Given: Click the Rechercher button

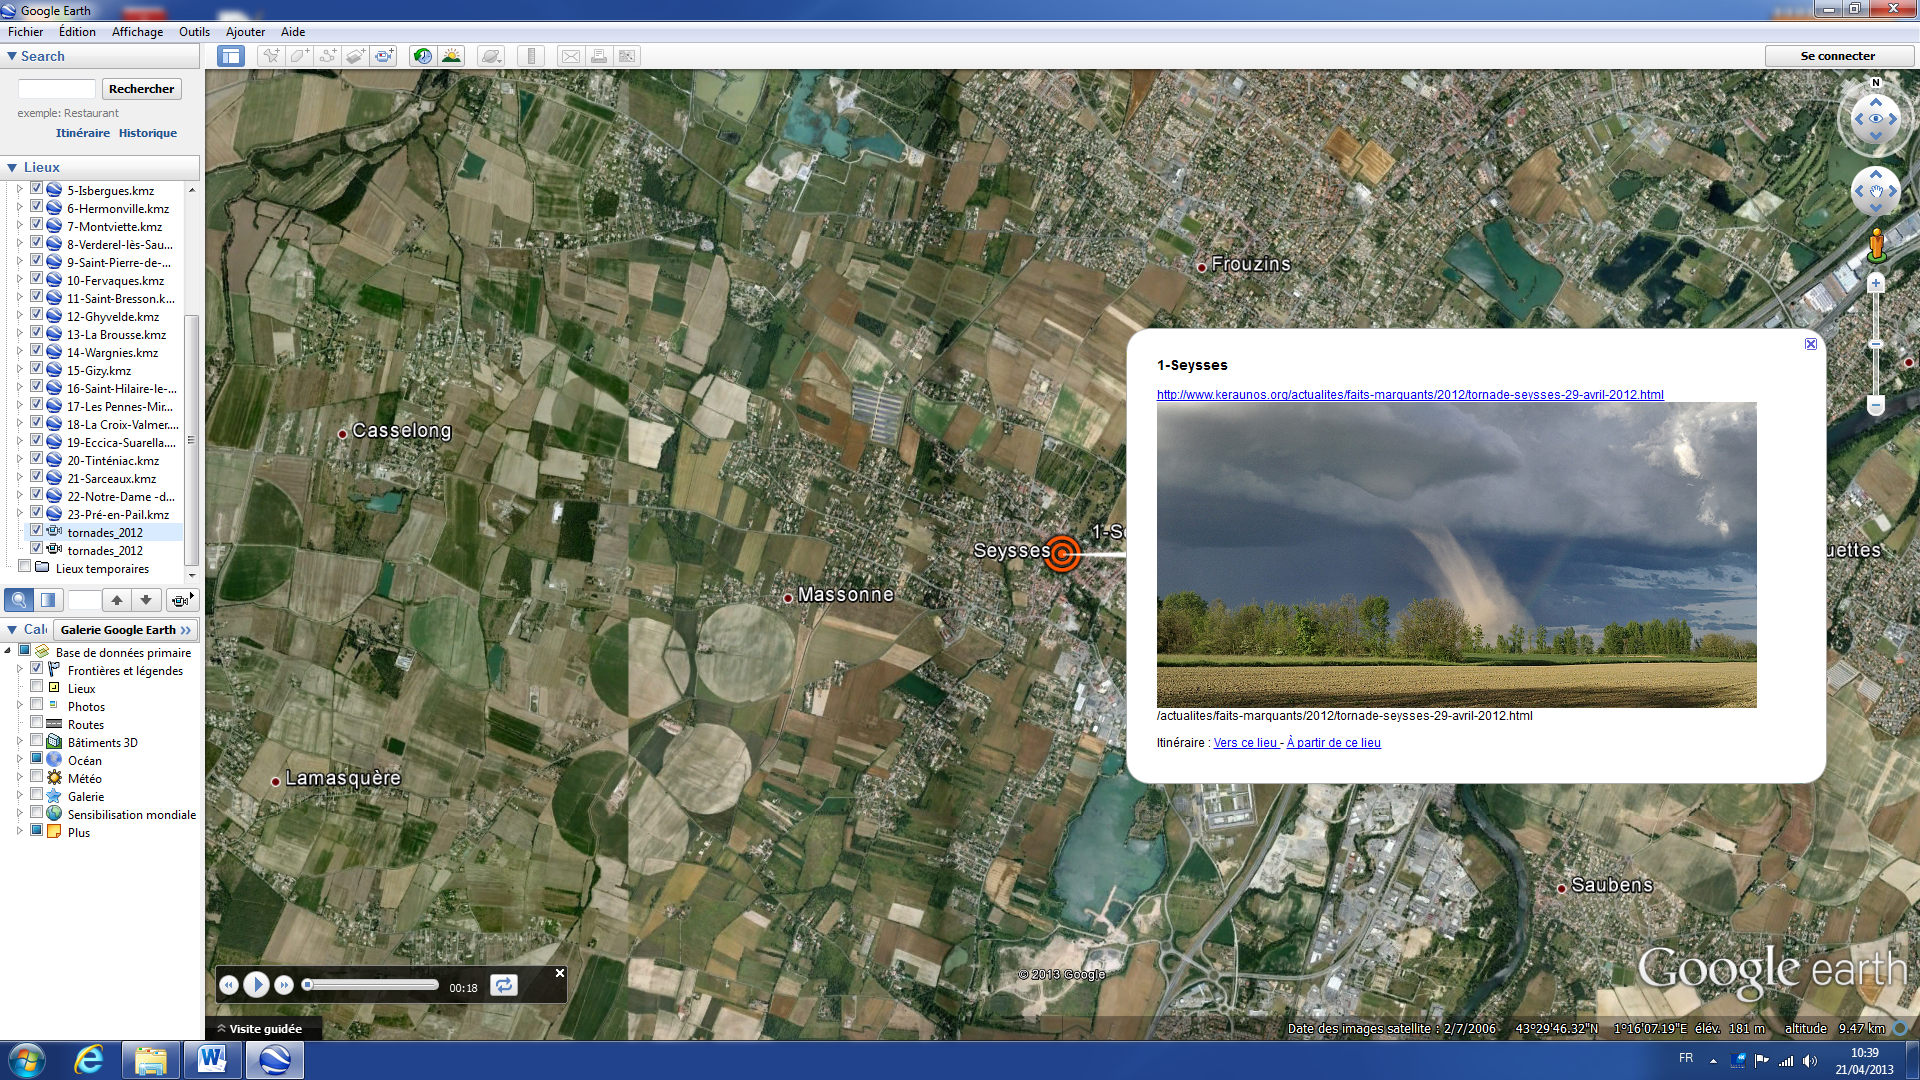Looking at the screenshot, I should [x=141, y=89].
